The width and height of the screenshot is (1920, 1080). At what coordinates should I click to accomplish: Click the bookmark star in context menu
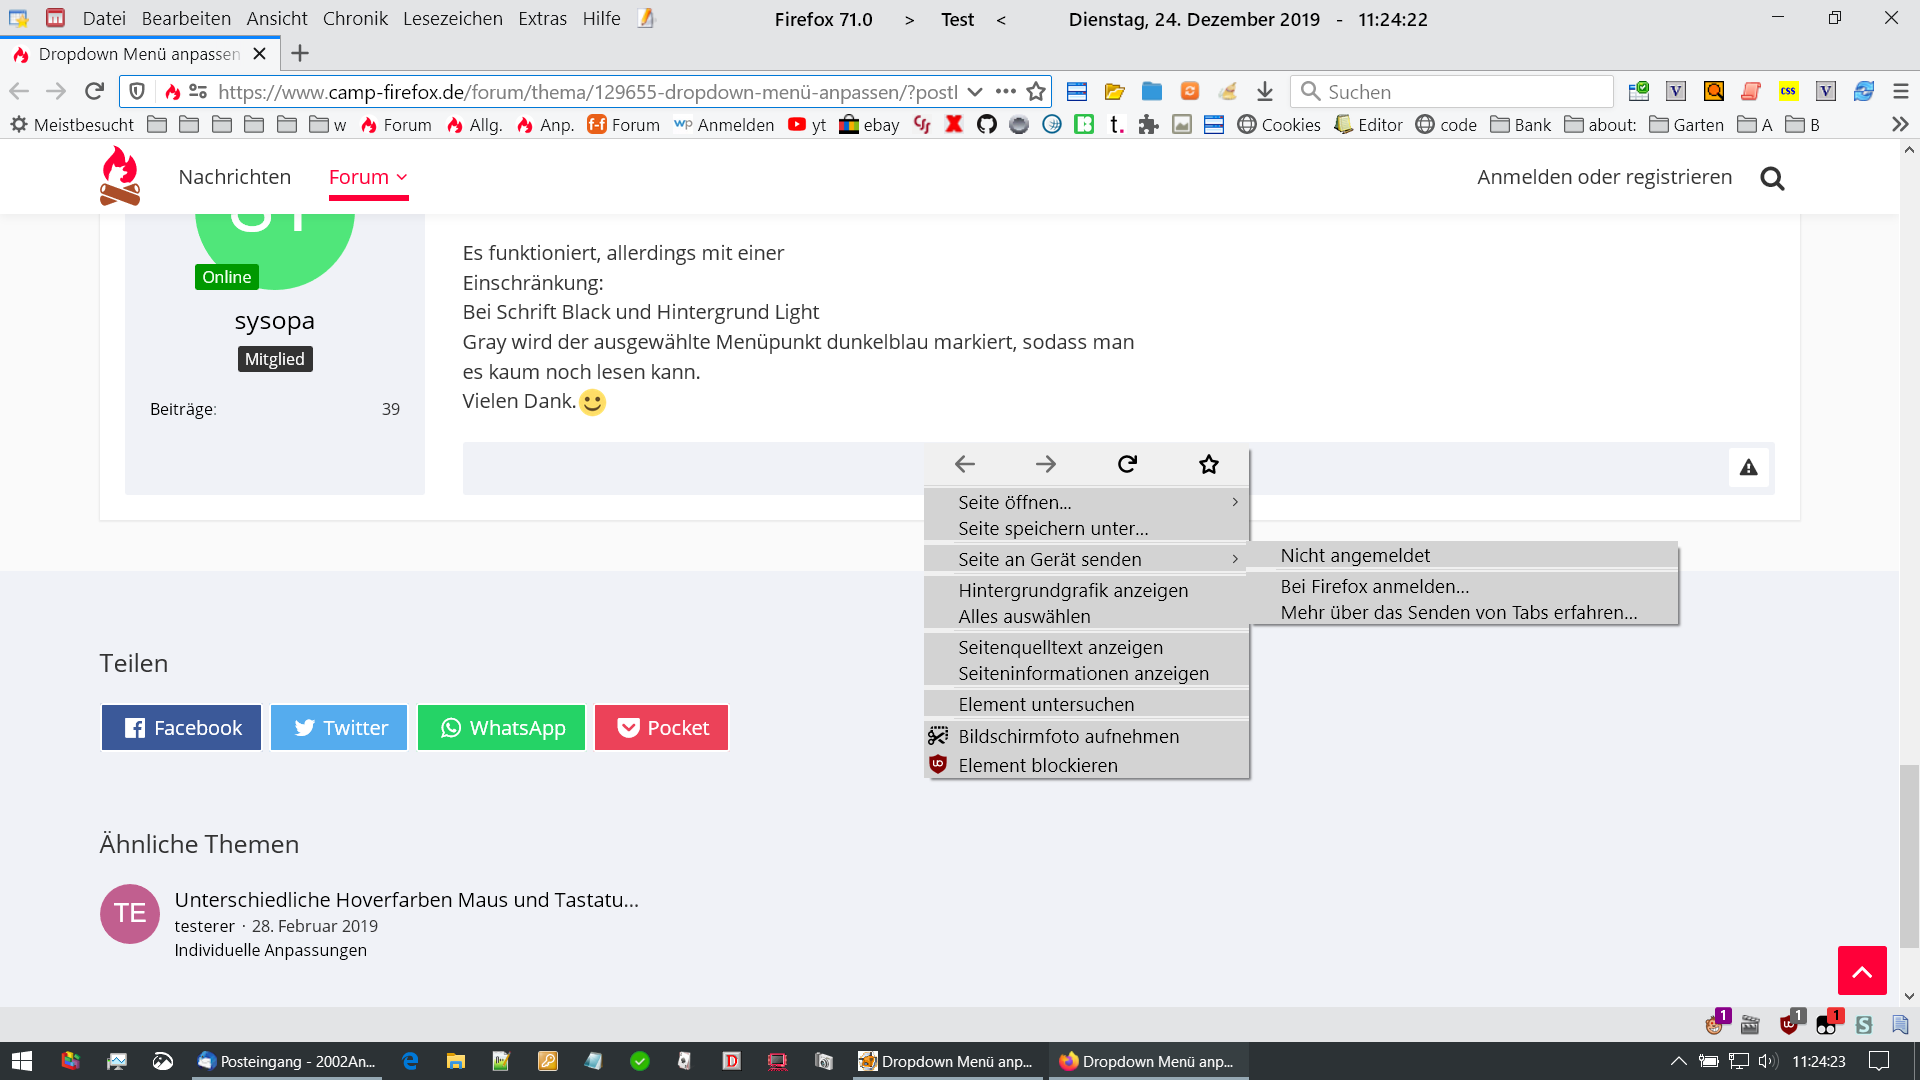[x=1208, y=464]
